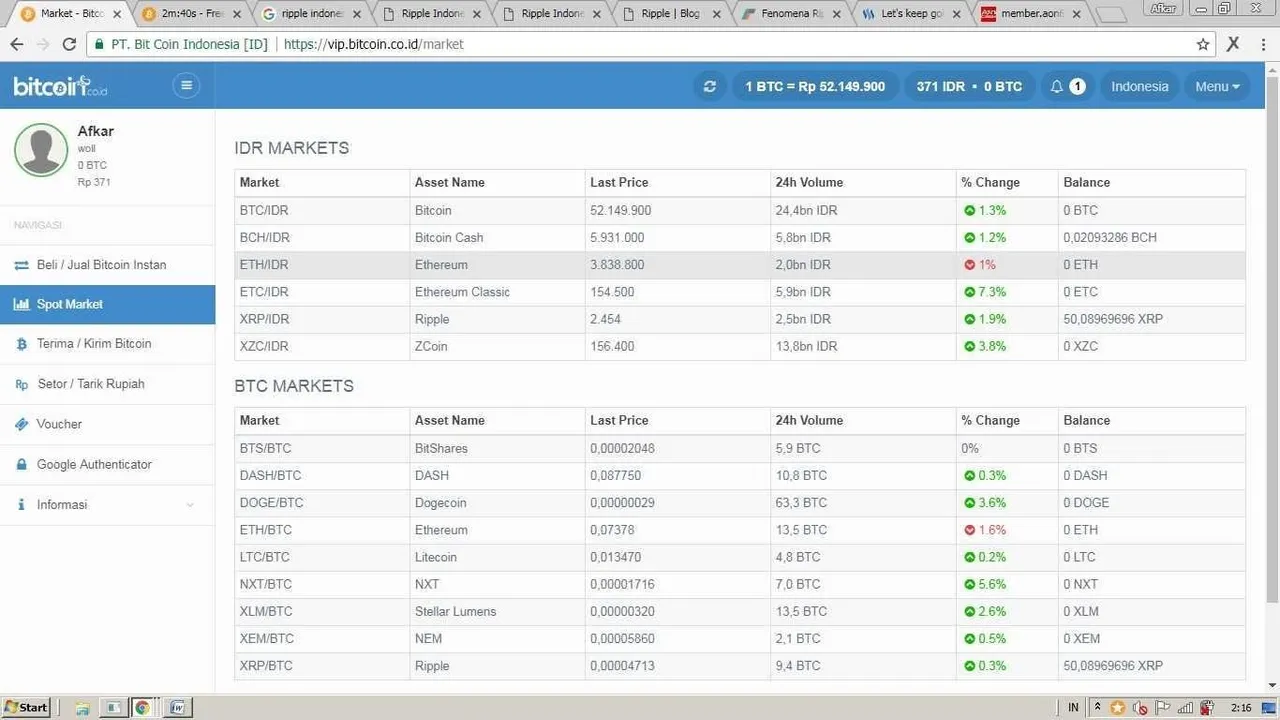Open the XZC/IDR market row
The width and height of the screenshot is (1280, 720).
tap(740, 346)
